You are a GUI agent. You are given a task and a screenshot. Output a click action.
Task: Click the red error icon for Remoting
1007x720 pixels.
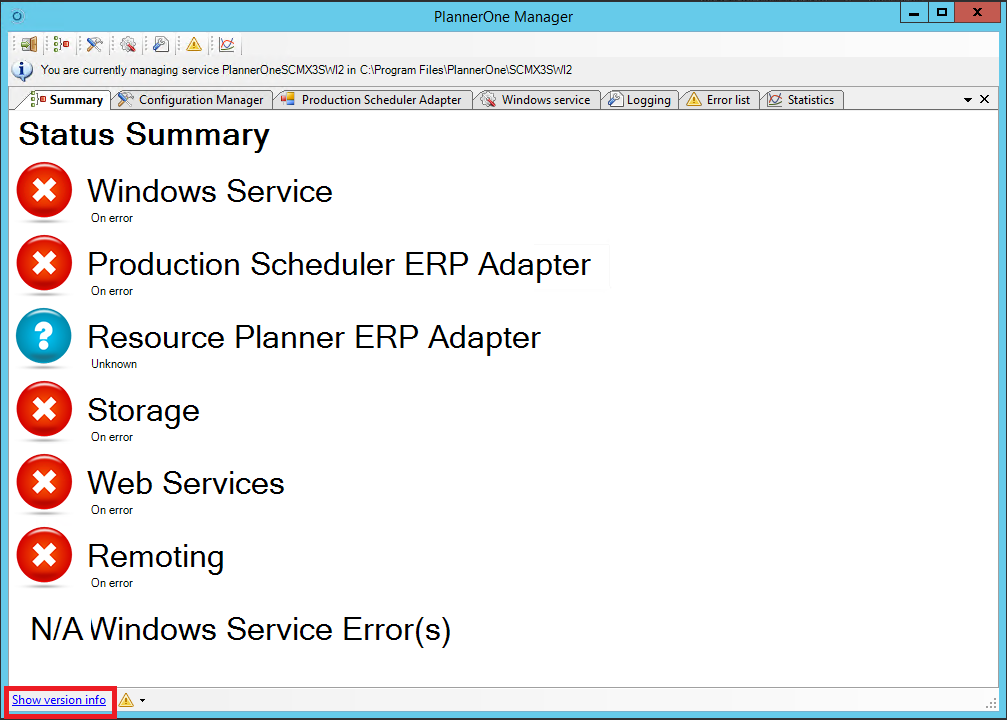click(x=44, y=556)
